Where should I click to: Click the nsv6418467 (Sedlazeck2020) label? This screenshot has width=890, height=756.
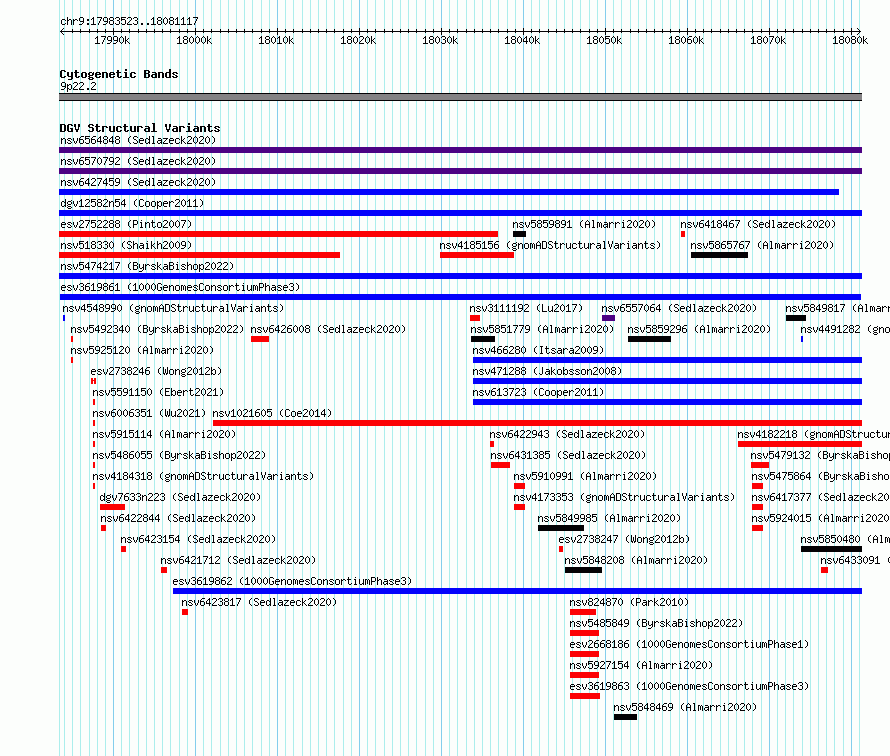758,224
